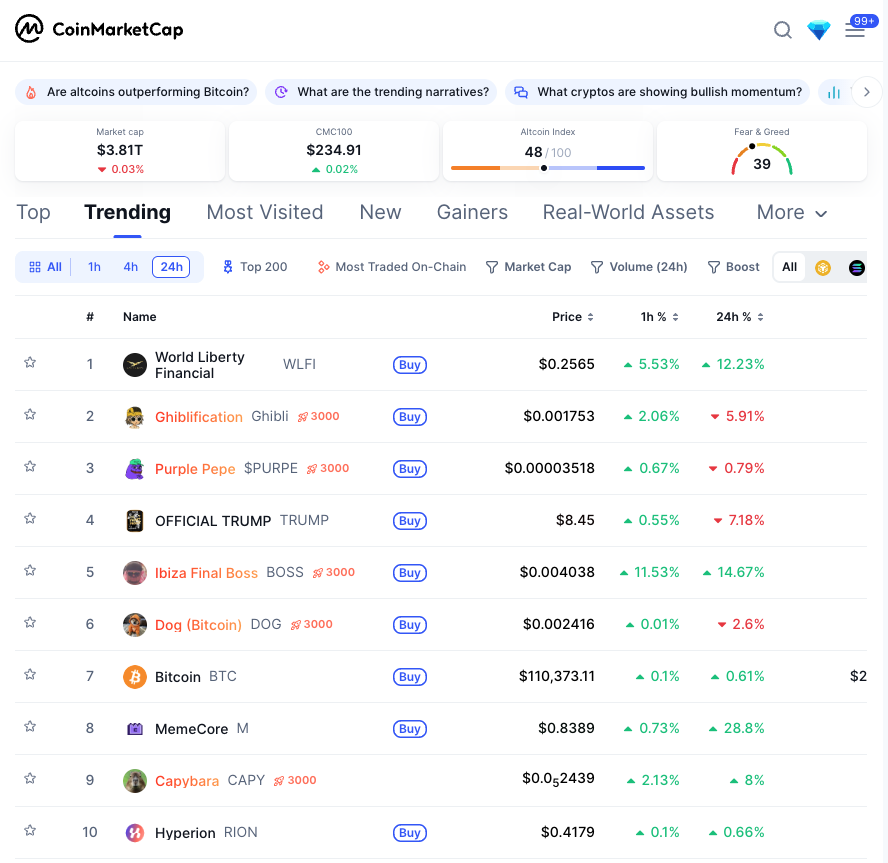Favorite World Liberty Financial with the star
Viewport: 888px width, 863px height.
coord(30,362)
